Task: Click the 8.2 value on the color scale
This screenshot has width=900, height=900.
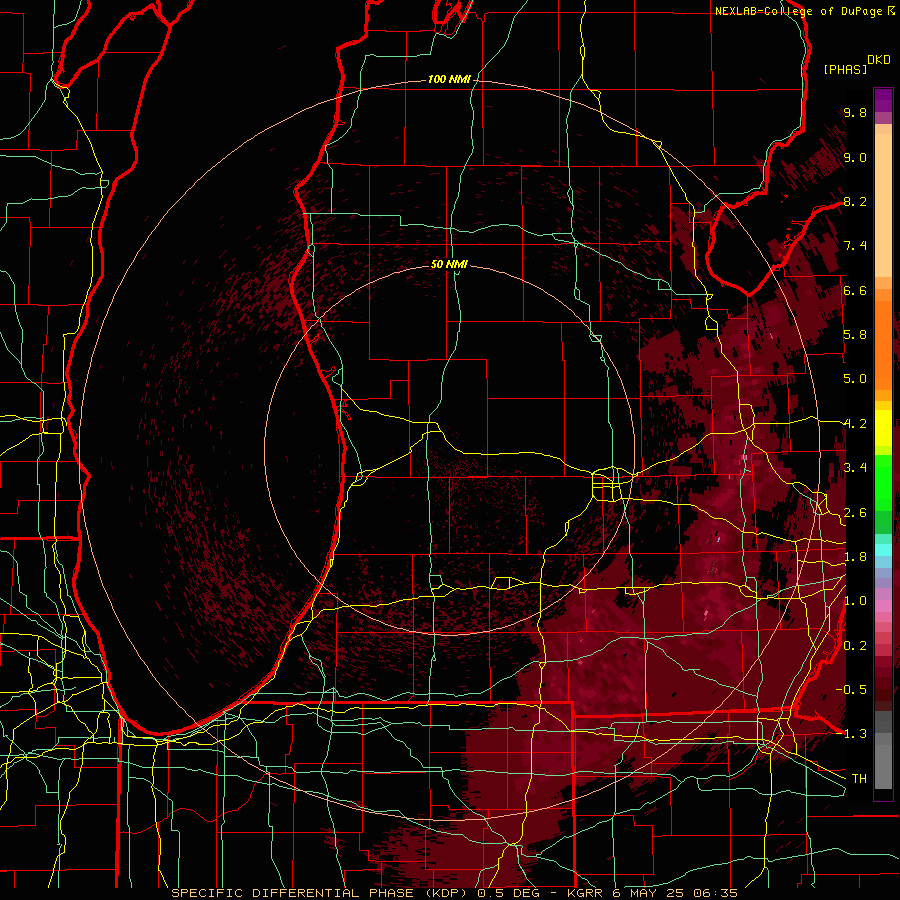Action: [855, 201]
